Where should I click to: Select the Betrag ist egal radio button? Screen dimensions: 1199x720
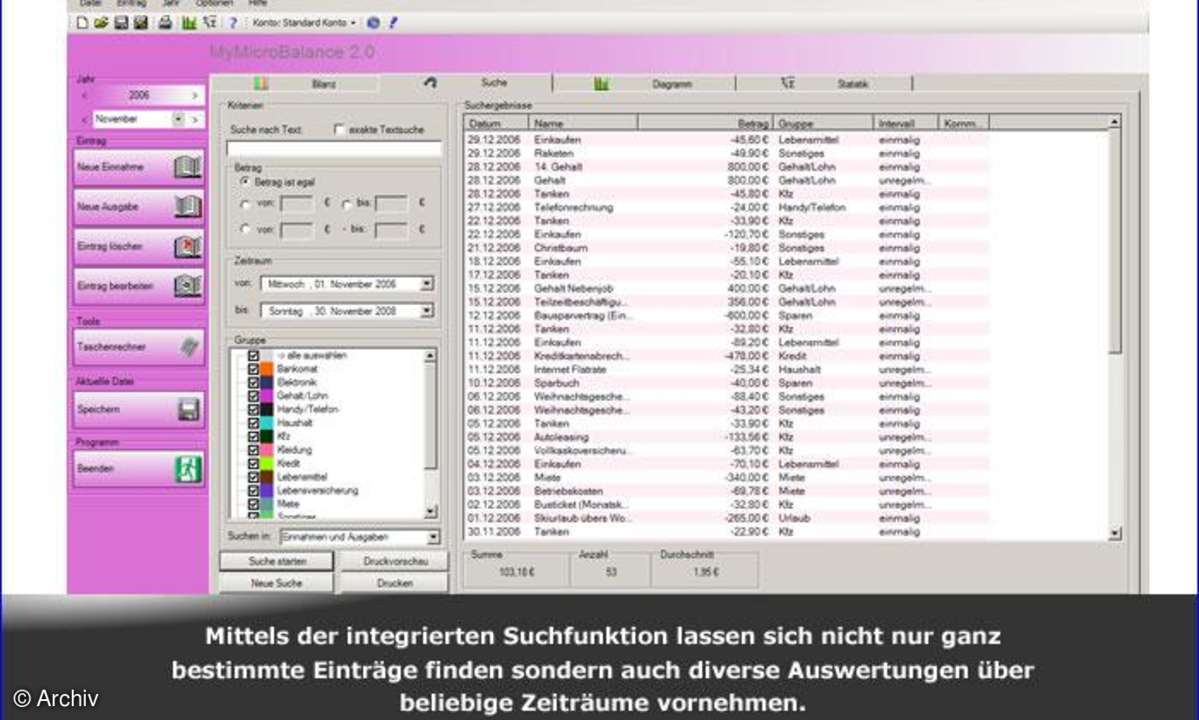245,182
